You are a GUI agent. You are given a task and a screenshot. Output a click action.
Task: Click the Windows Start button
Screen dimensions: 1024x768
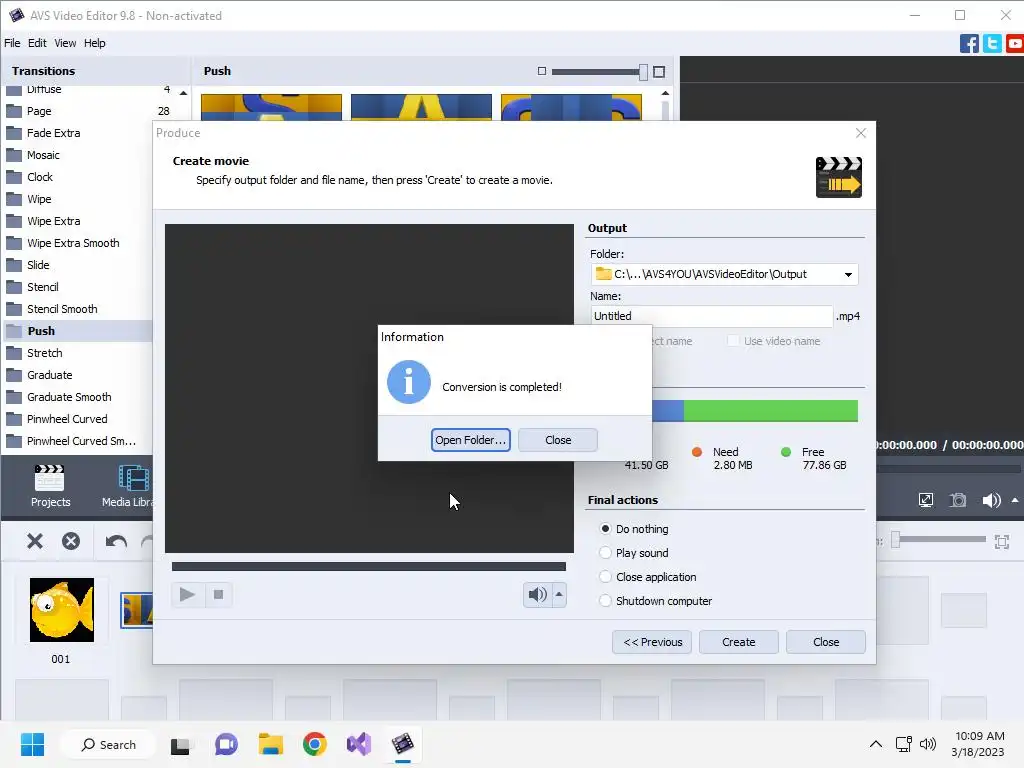(32, 744)
